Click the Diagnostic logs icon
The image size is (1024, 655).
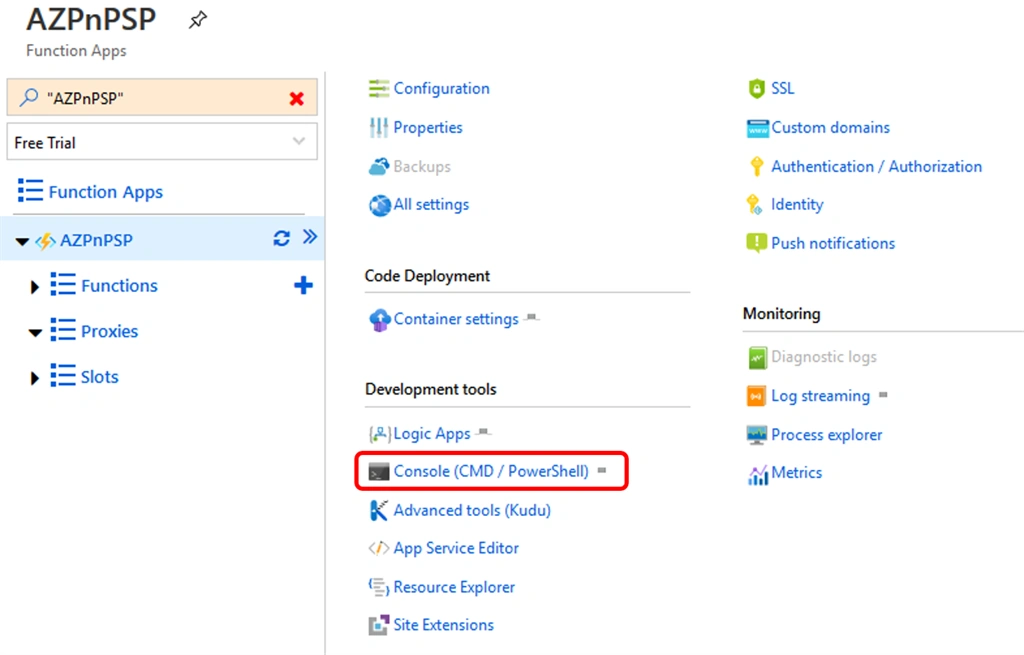point(758,358)
